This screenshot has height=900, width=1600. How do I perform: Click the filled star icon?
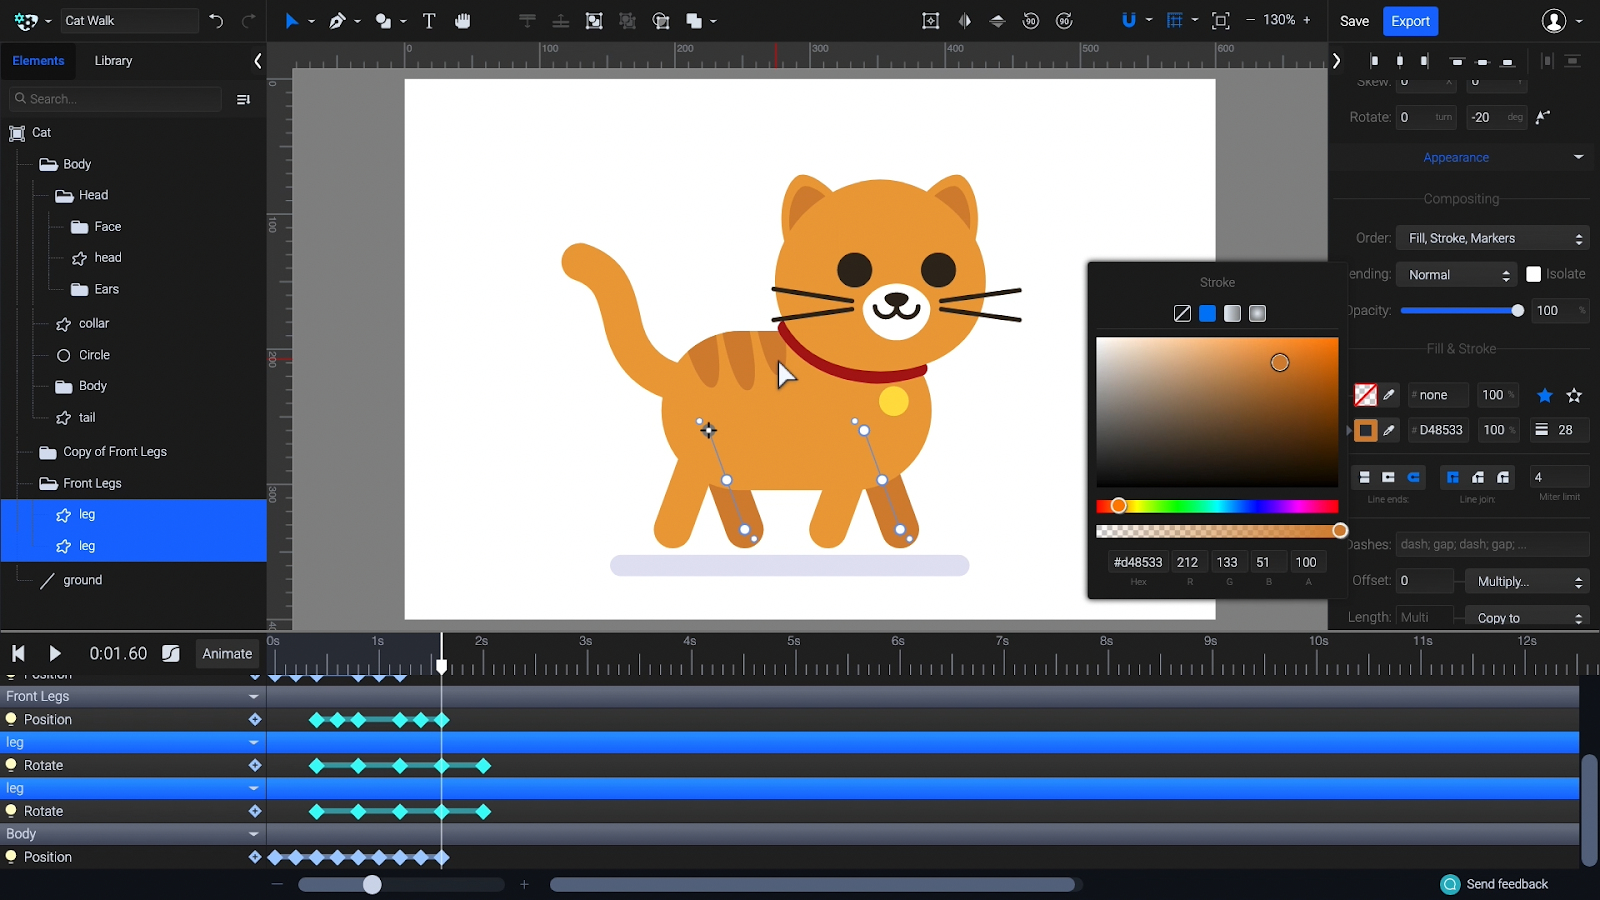click(1545, 396)
